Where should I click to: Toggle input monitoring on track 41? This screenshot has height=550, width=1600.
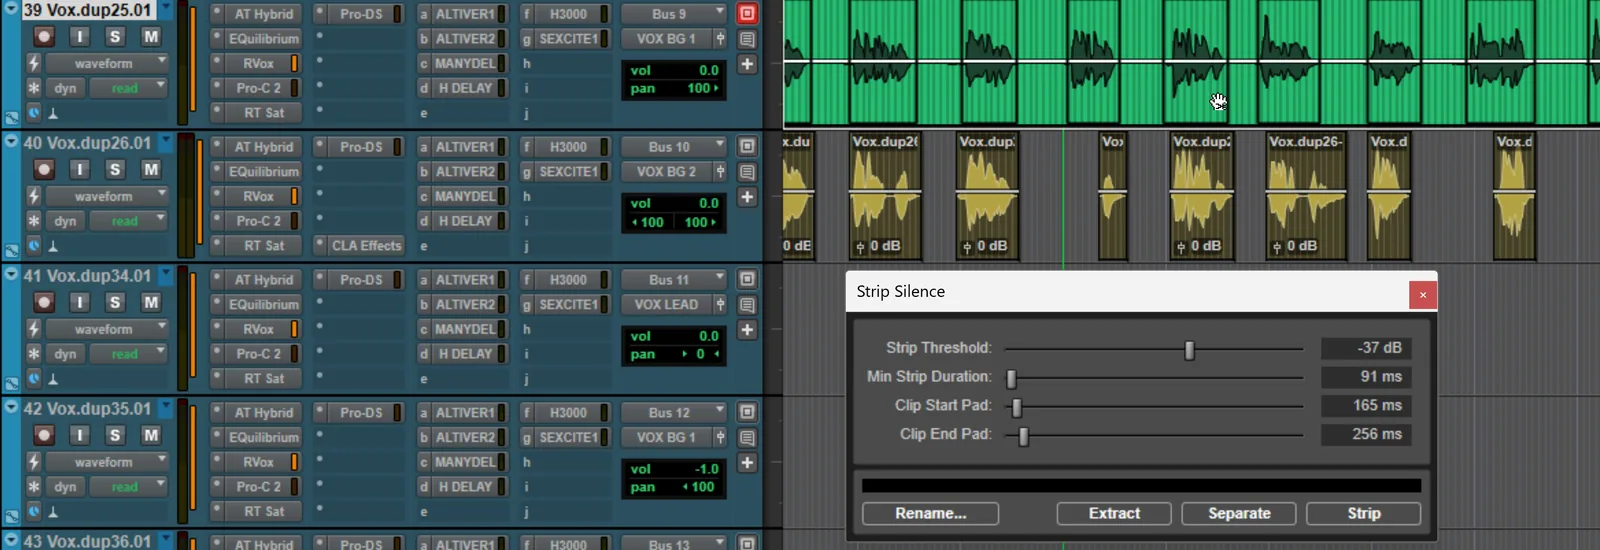[79, 302]
